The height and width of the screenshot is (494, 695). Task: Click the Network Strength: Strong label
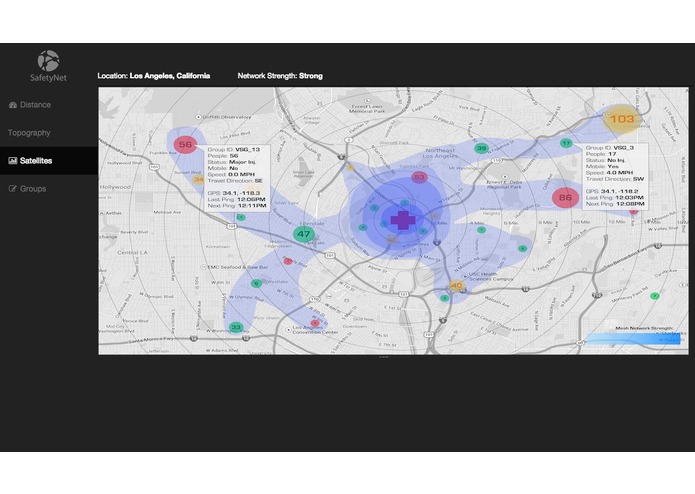coord(280,76)
